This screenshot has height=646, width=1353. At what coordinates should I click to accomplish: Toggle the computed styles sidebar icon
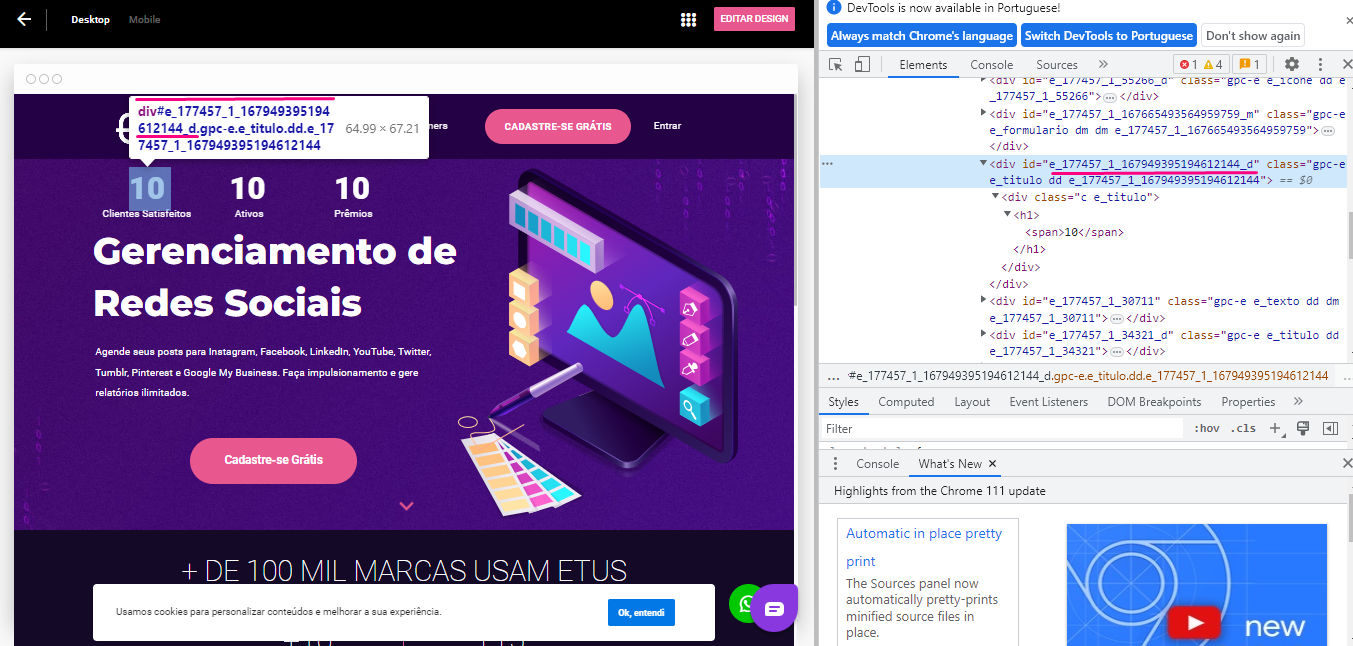pyautogui.click(x=1330, y=429)
